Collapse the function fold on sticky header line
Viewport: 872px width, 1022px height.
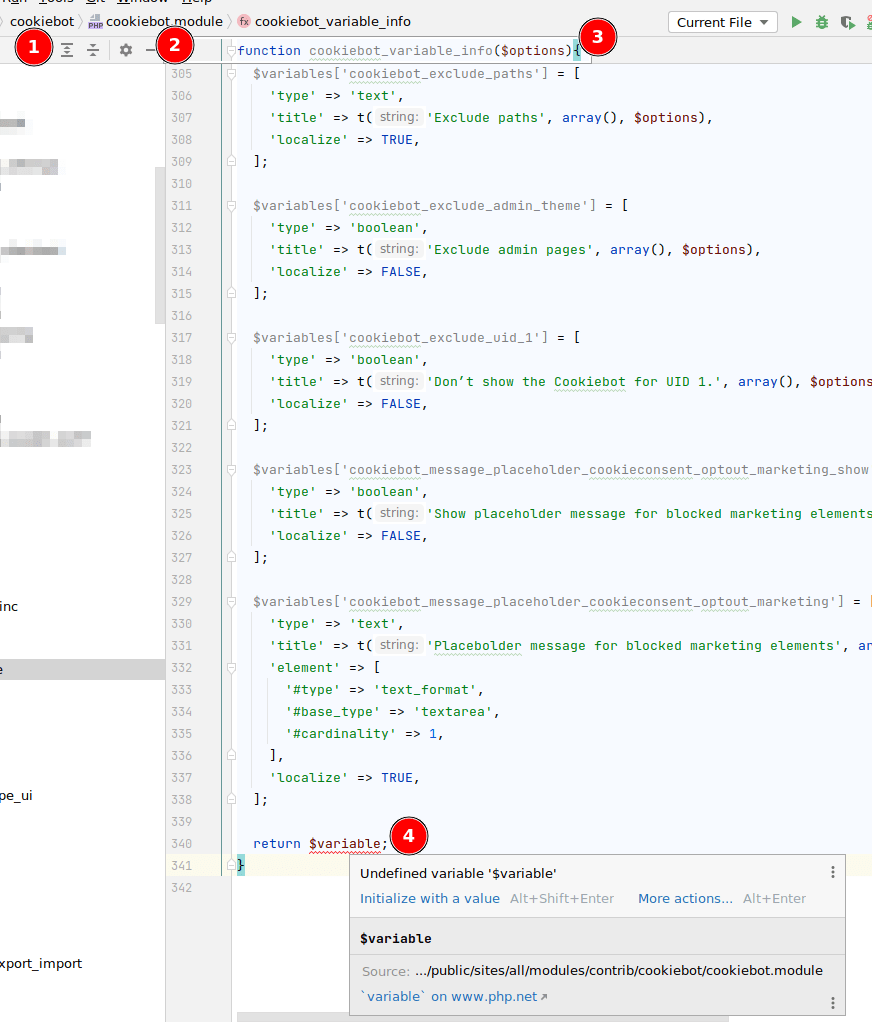click(231, 51)
